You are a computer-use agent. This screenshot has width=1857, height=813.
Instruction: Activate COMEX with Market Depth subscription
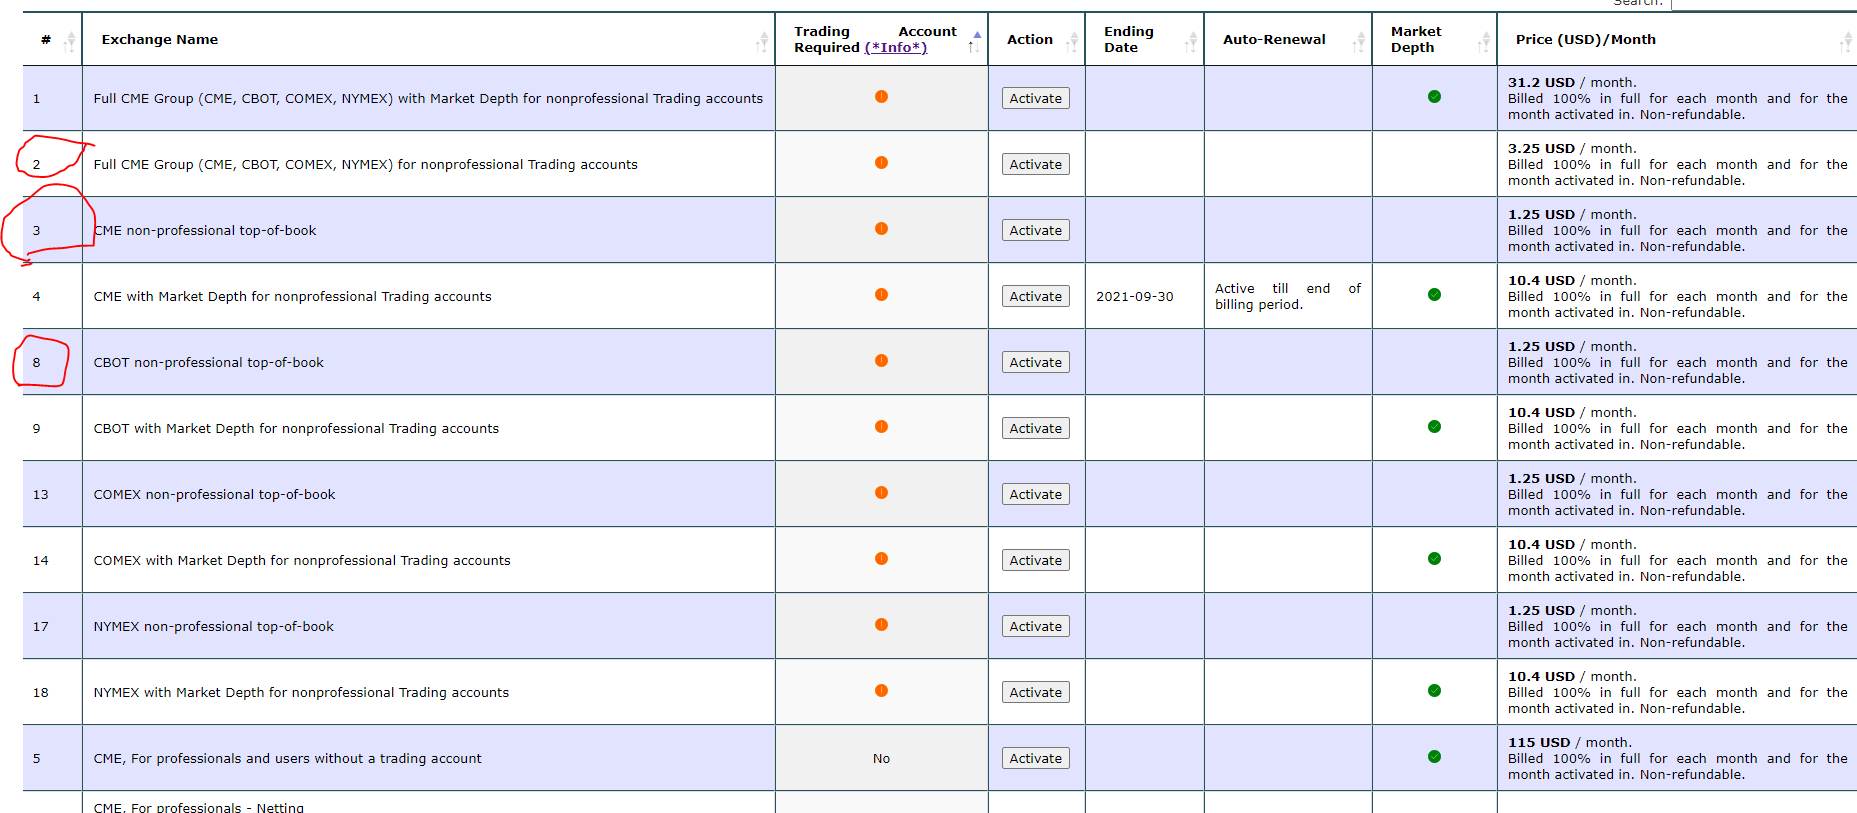[1036, 560]
